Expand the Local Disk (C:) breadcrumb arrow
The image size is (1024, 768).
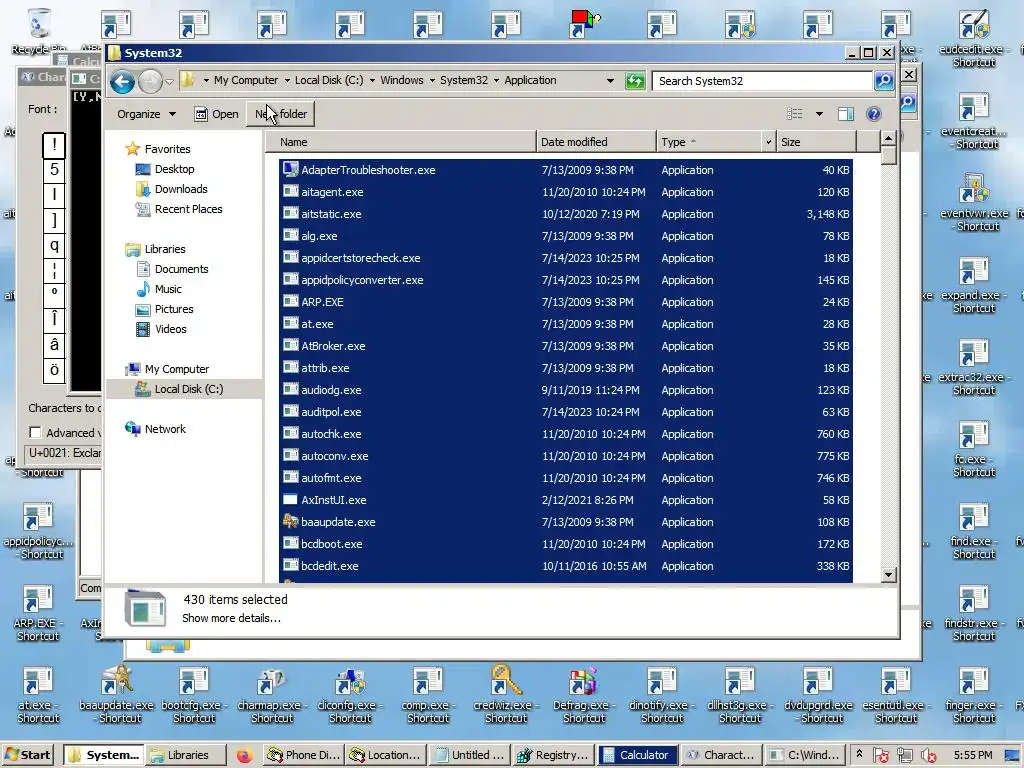pos(372,80)
